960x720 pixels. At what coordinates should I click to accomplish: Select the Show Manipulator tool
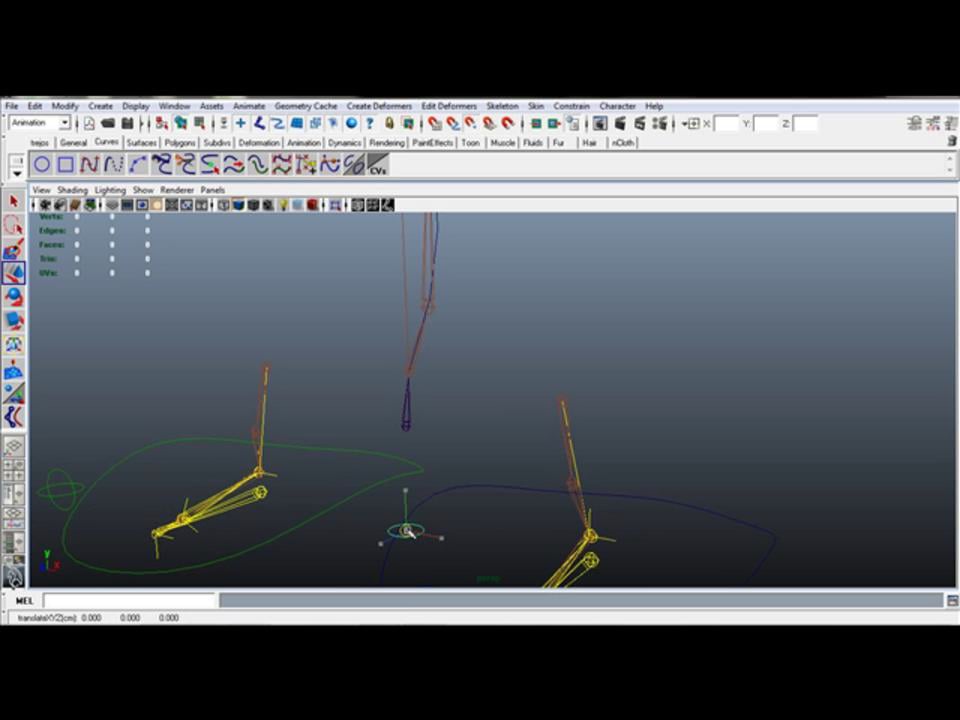13,392
